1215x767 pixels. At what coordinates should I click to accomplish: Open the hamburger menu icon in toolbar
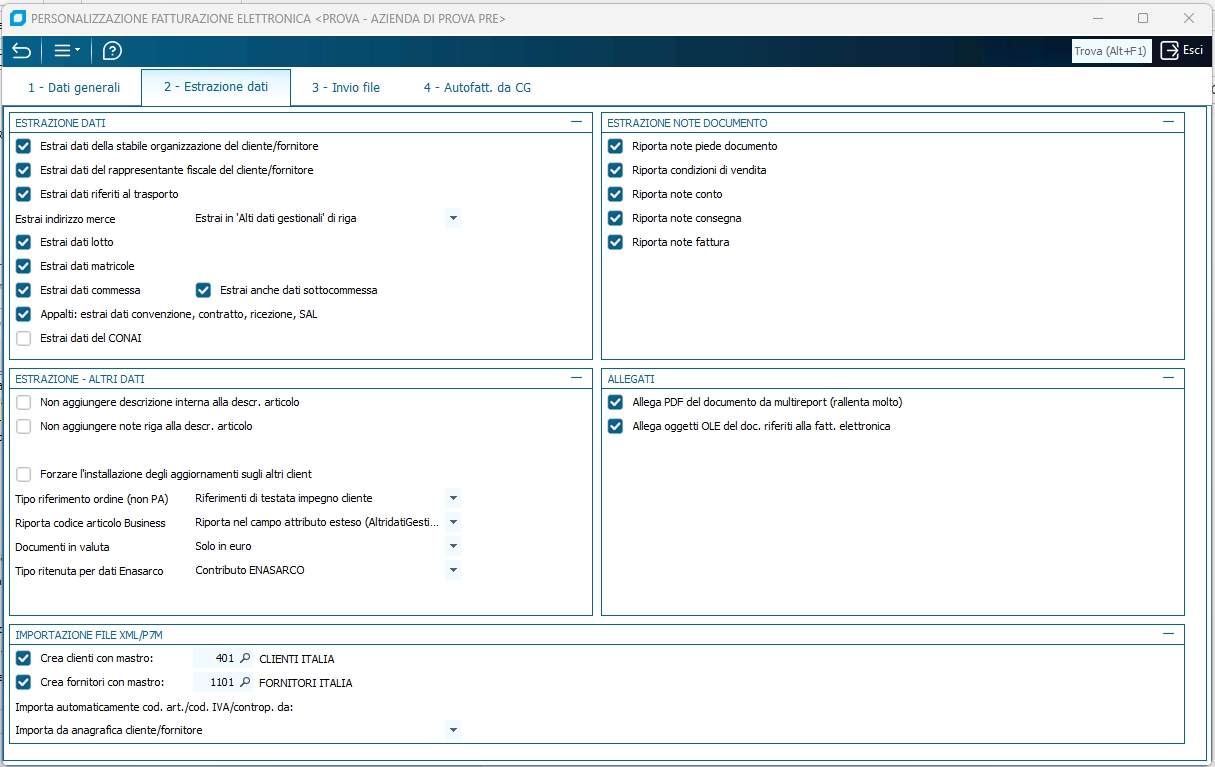(x=66, y=51)
